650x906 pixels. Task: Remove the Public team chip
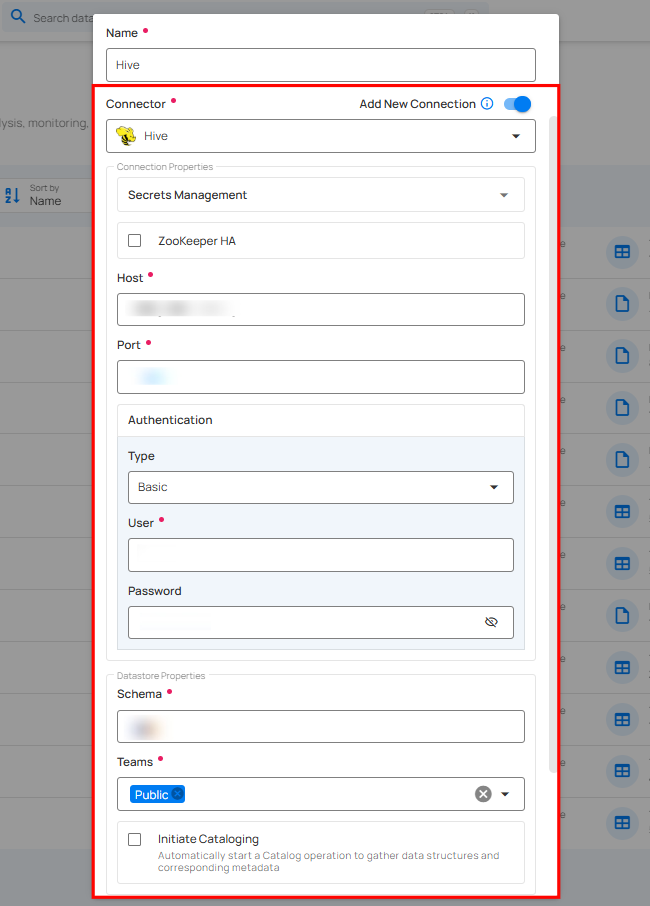tap(178, 794)
